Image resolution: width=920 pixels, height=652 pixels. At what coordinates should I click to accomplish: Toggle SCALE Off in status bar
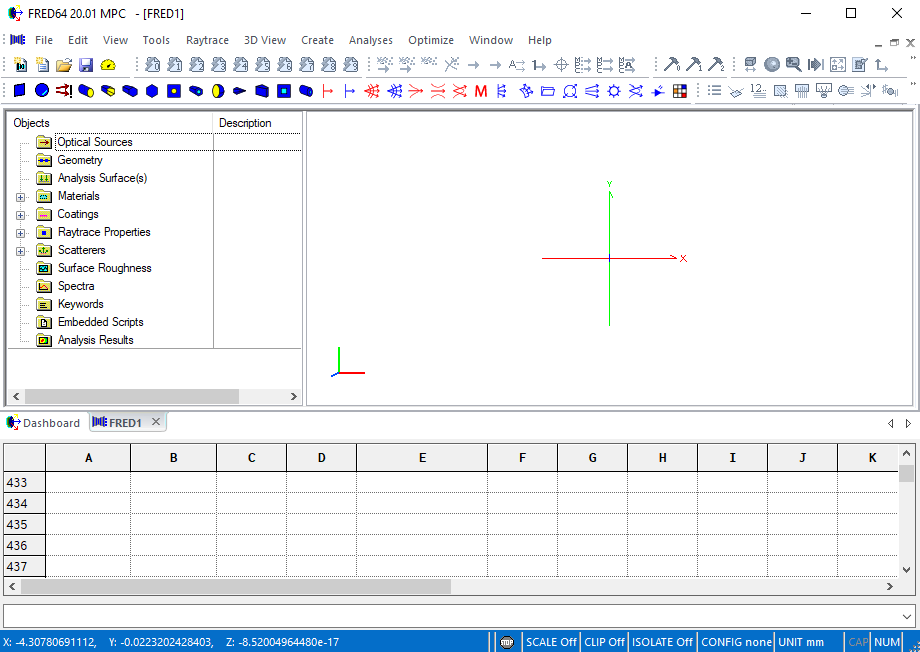coord(551,642)
